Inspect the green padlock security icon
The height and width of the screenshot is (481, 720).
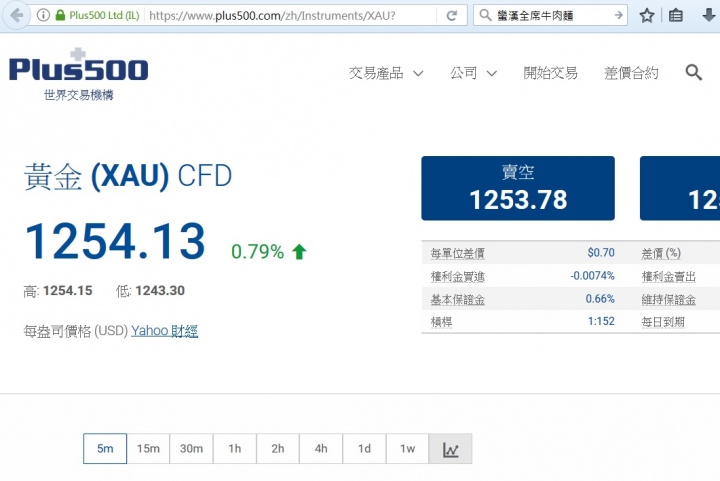tap(60, 15)
